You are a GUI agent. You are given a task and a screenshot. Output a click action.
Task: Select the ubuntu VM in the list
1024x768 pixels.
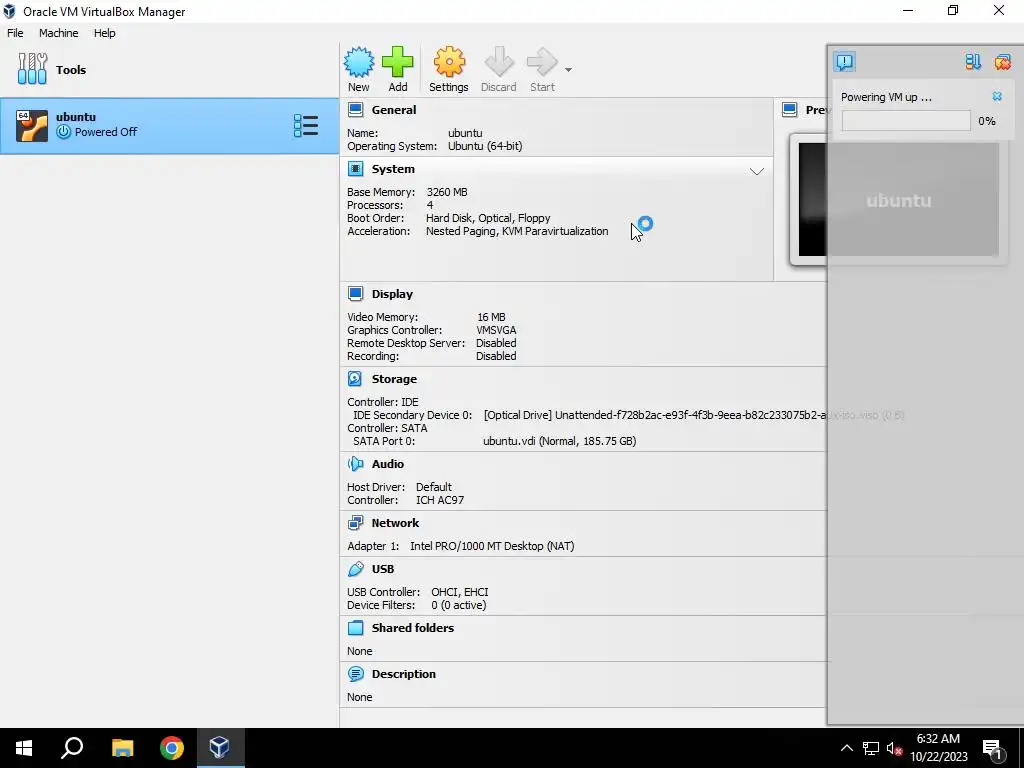169,126
